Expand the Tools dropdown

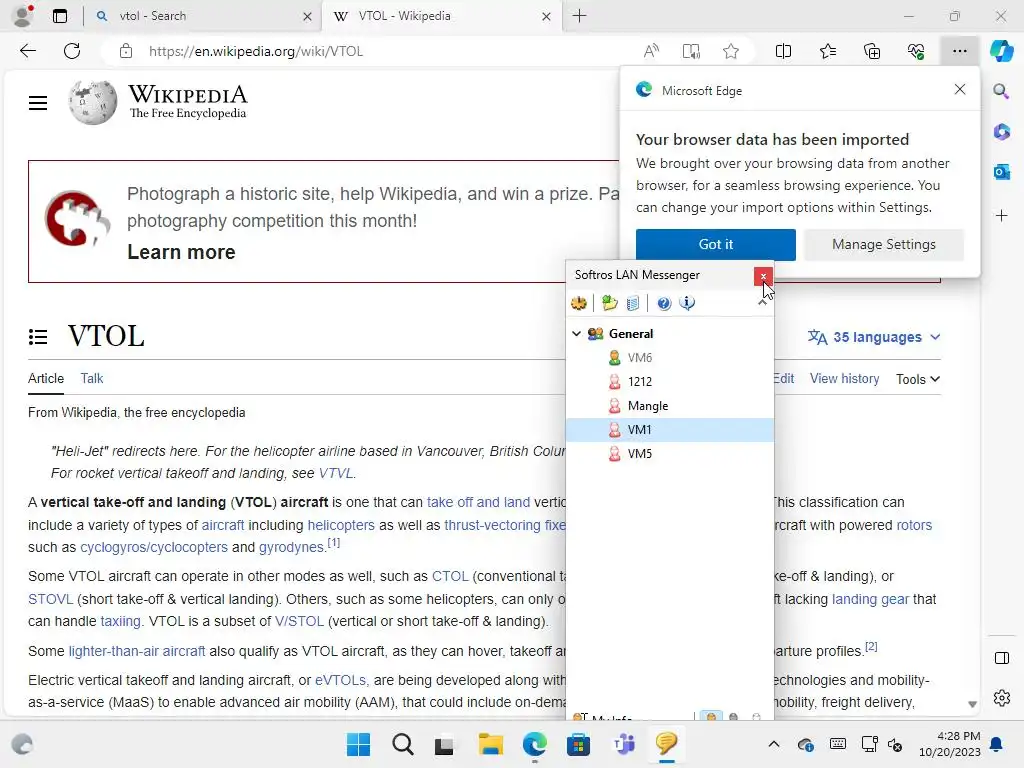tap(918, 379)
